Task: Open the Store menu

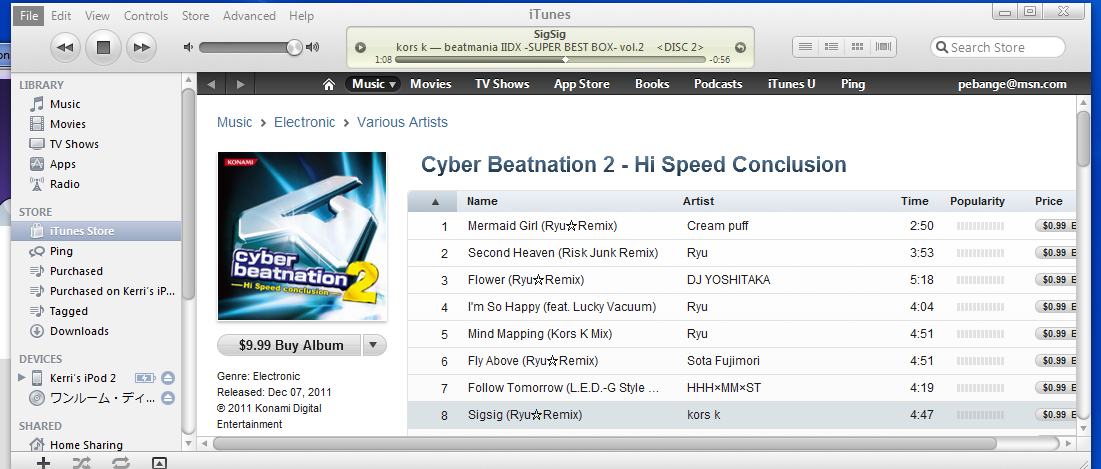Action: [195, 15]
